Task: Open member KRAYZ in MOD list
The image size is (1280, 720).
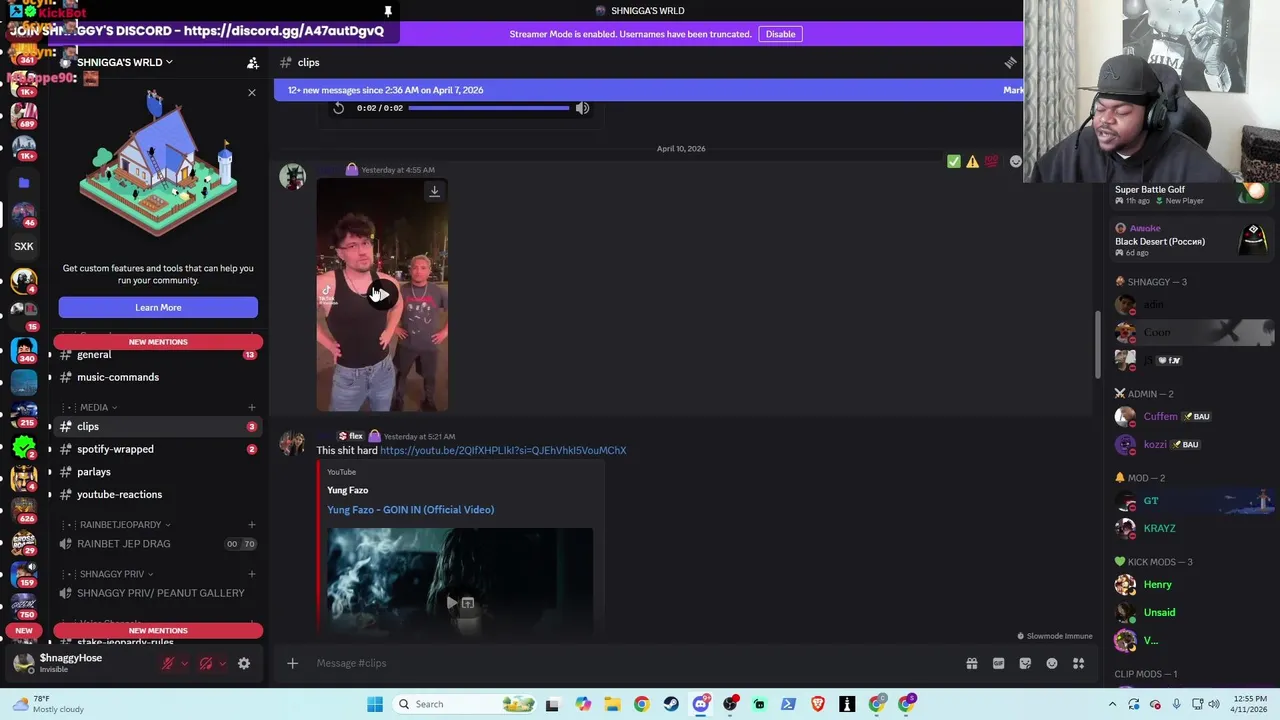Action: (1159, 528)
